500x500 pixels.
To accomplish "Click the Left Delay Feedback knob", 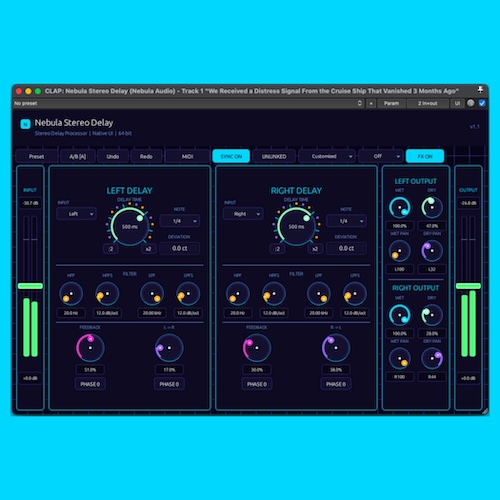I will pos(90,348).
